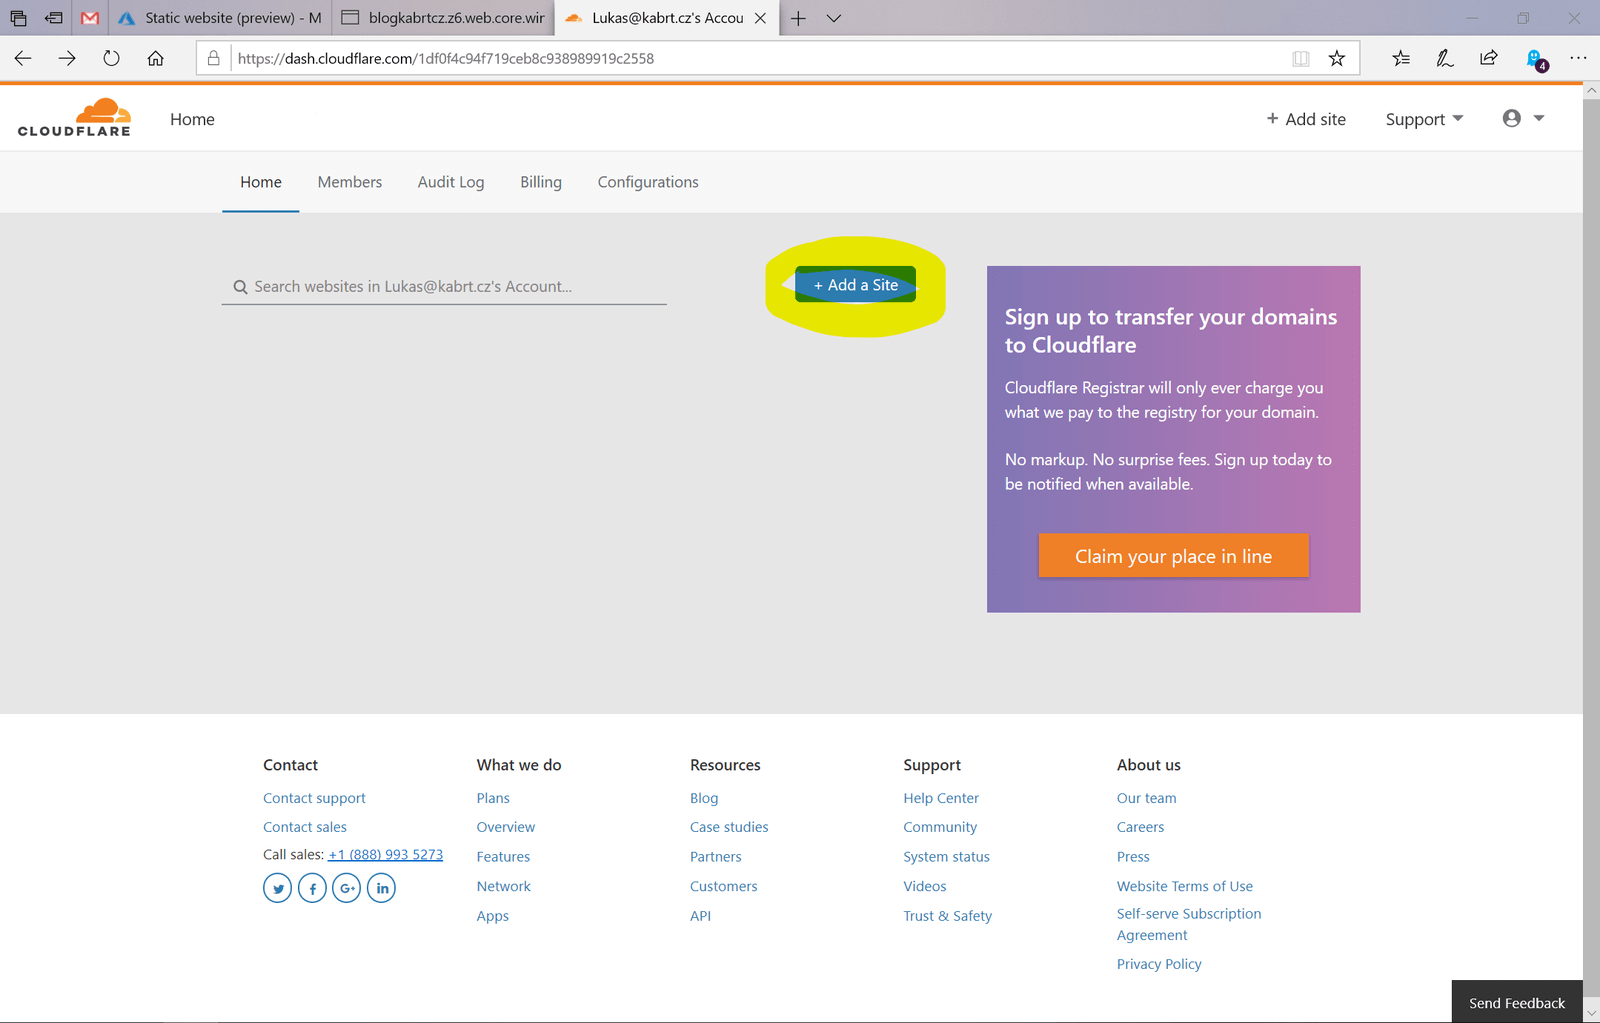Open browser Settings and more menu

tap(1578, 58)
